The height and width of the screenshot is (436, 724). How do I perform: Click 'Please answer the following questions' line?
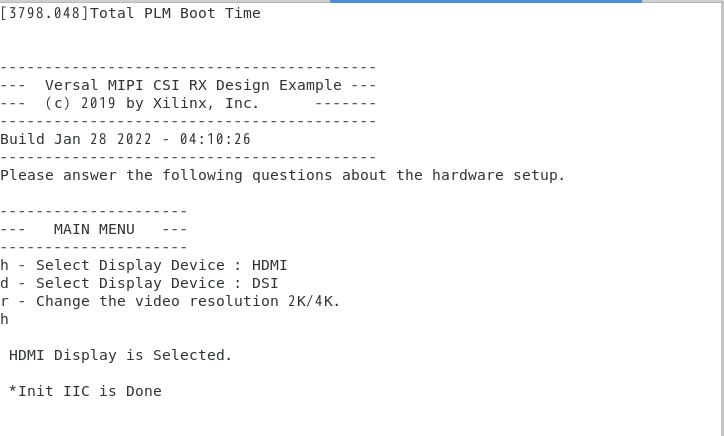[283, 176]
